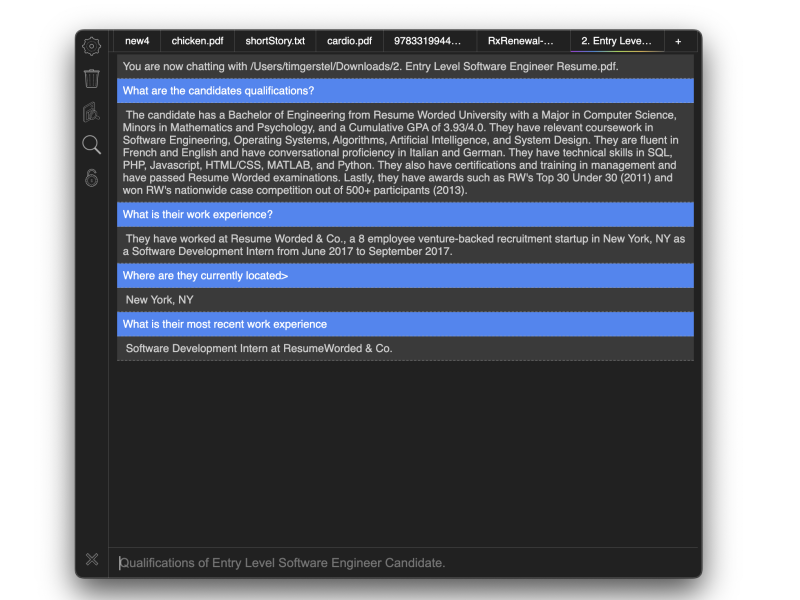Screen dimensions: 800x600
Task: Click question 'What is their most recent work experience'
Action: coord(405,324)
